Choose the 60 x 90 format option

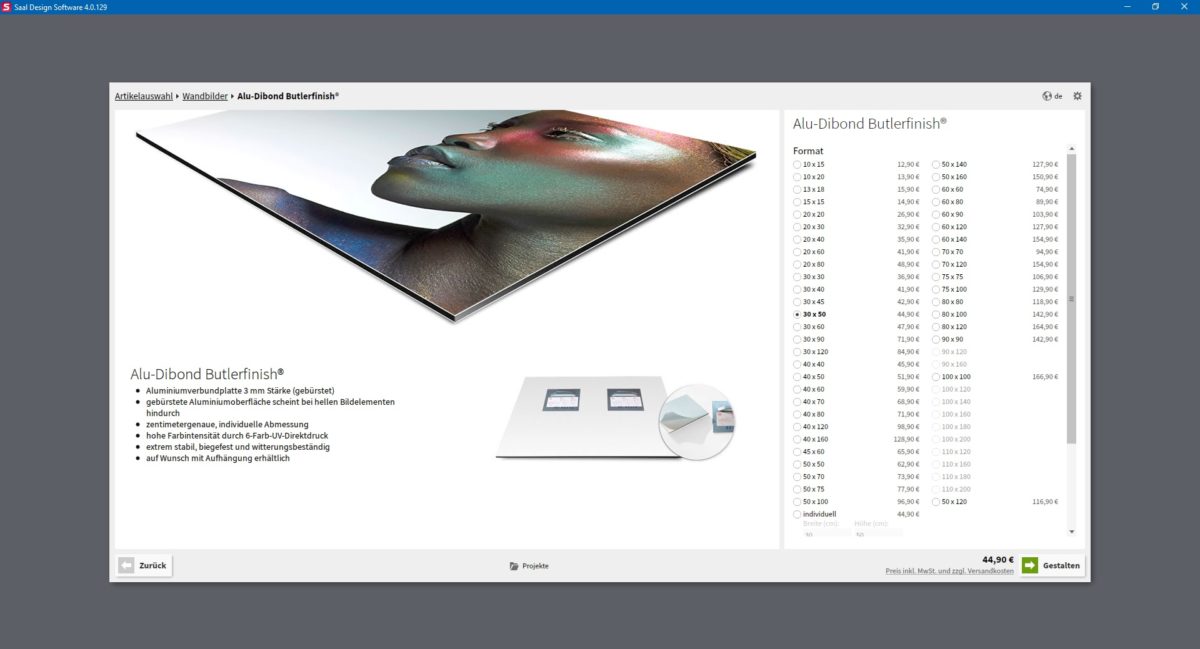936,214
